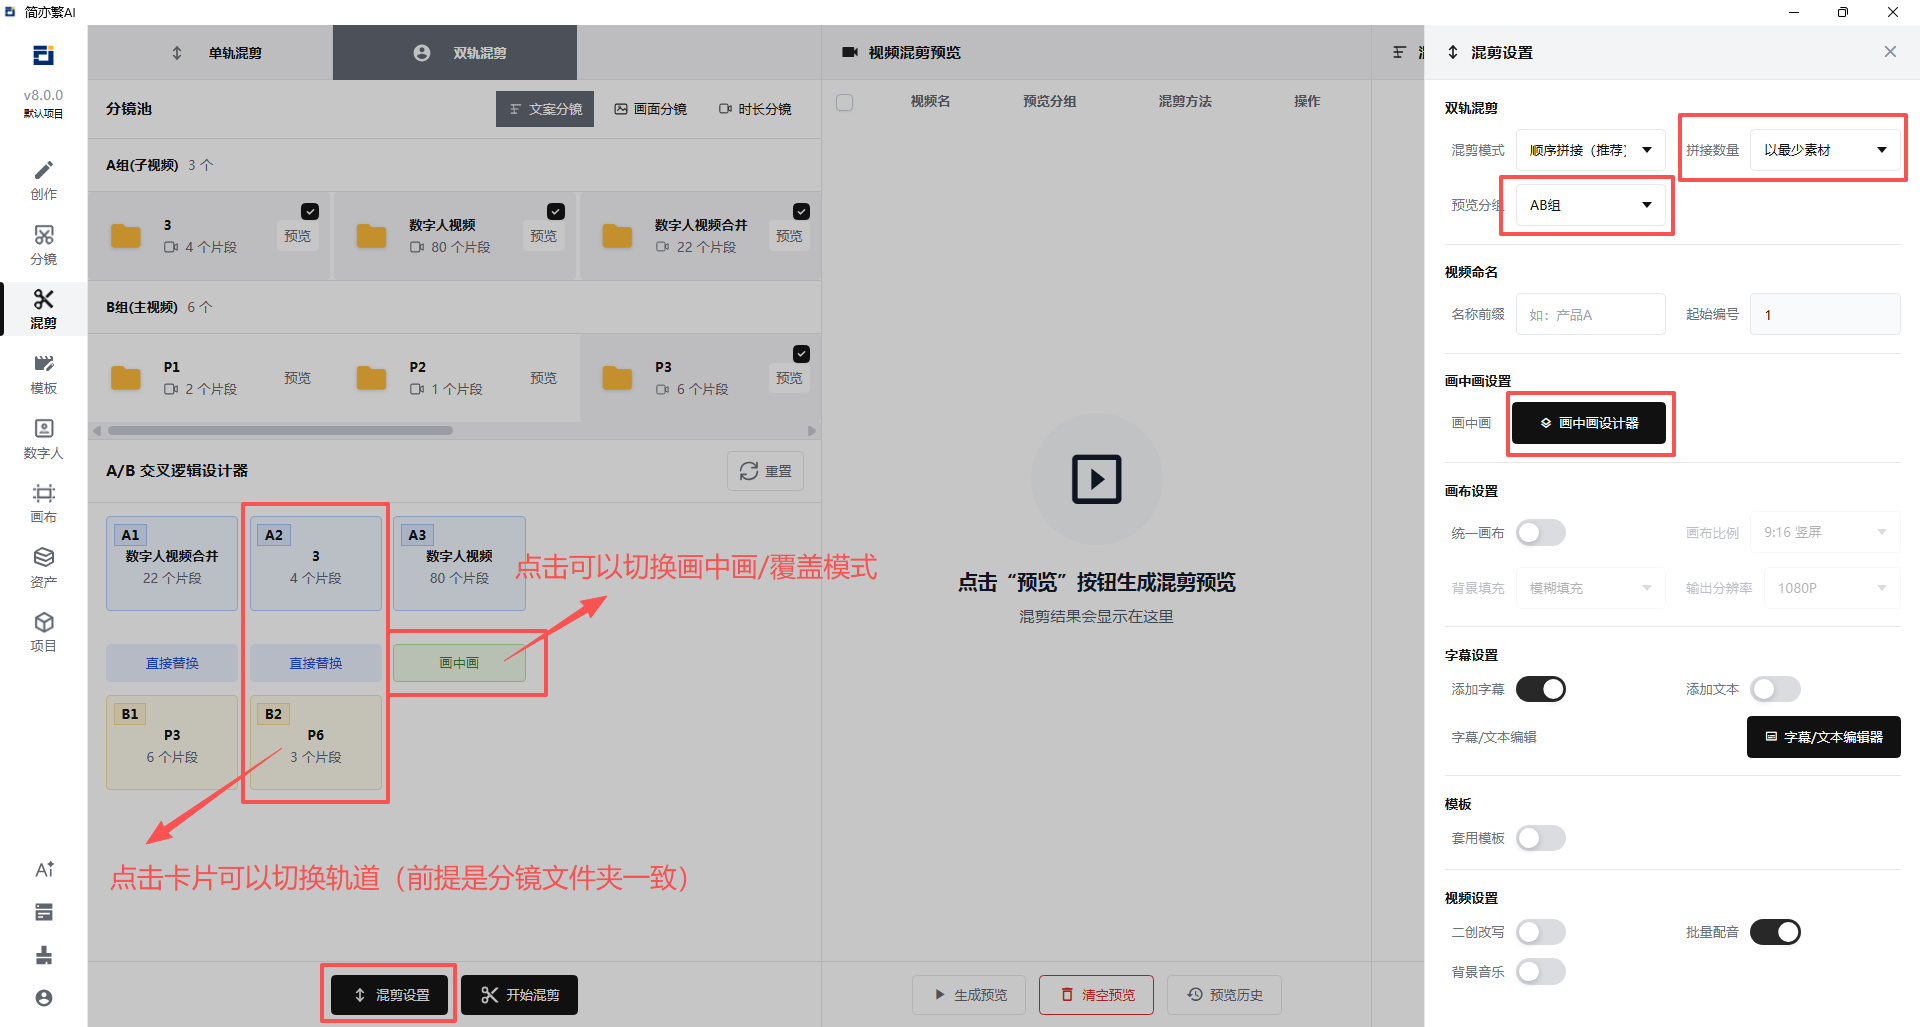This screenshot has width=1920, height=1027.
Task: Click the folder icon of group 3
Action: pos(126,236)
